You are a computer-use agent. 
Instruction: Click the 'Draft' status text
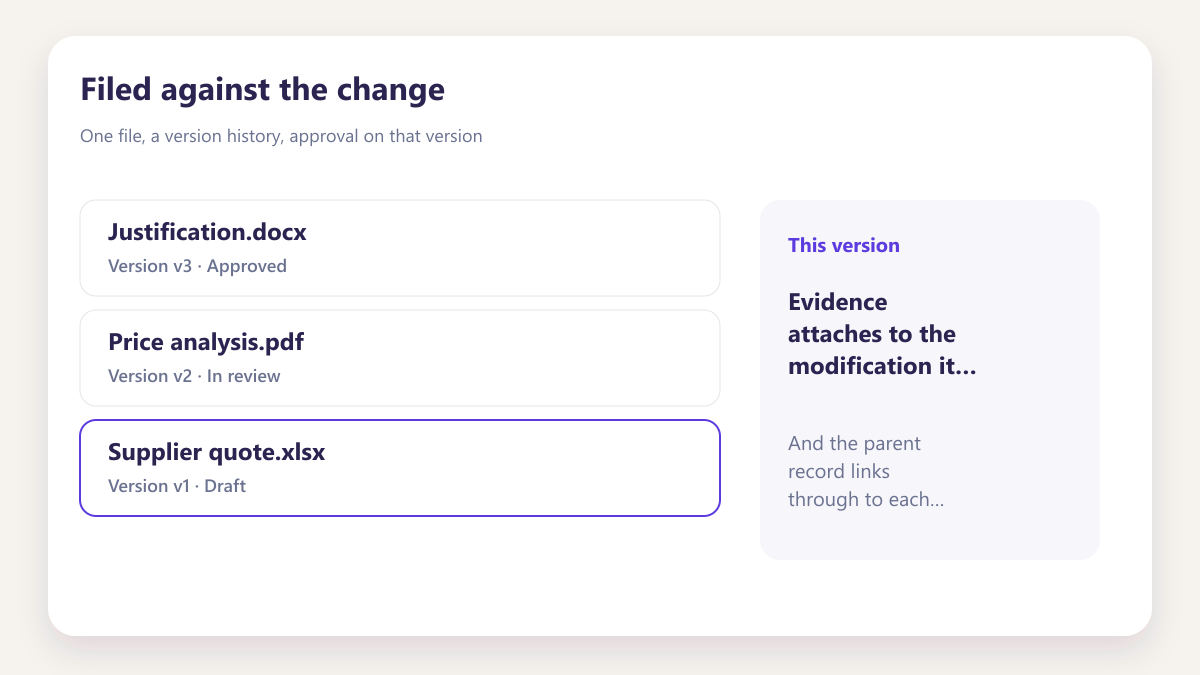[x=226, y=486]
